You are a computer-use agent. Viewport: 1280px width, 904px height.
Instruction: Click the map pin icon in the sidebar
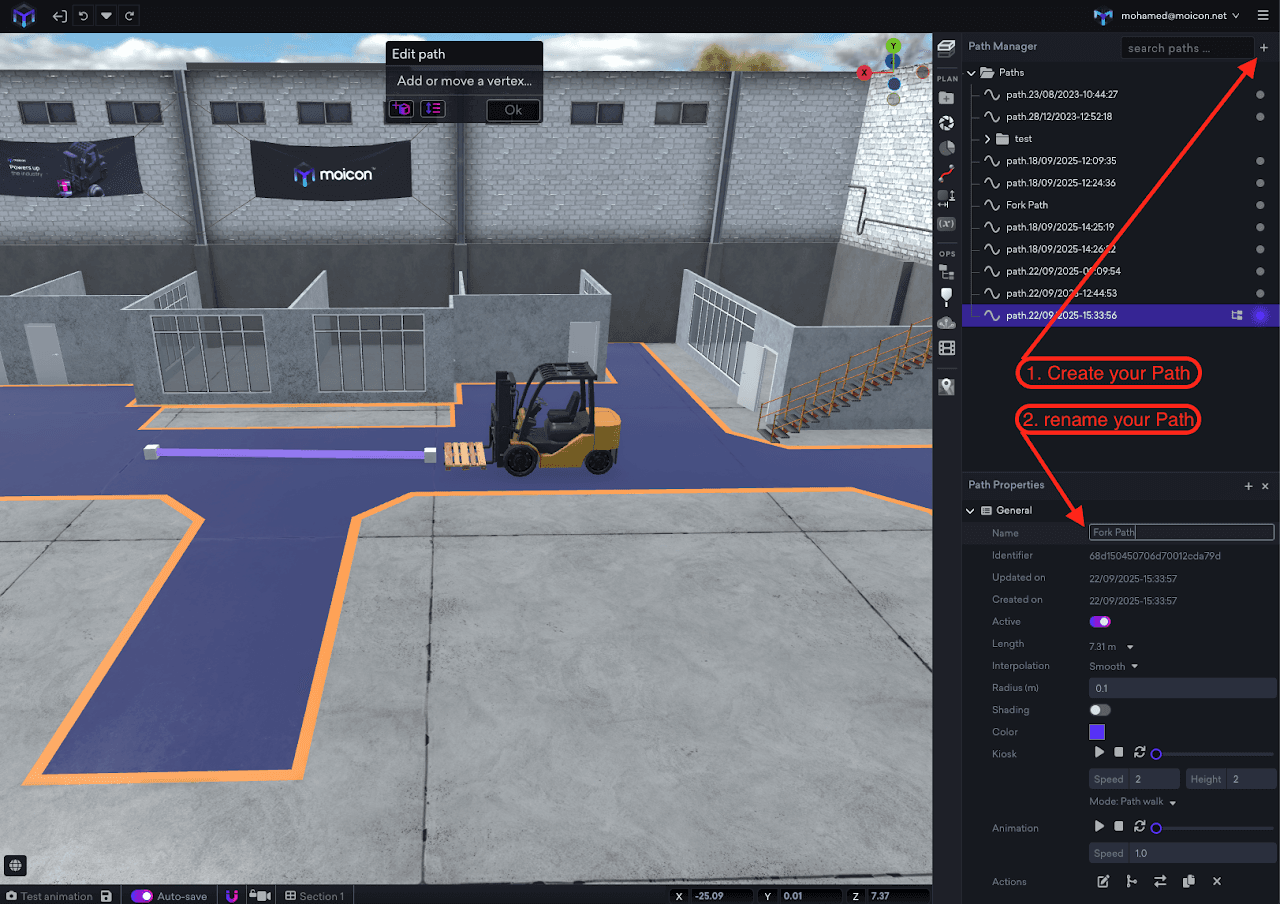point(946,387)
